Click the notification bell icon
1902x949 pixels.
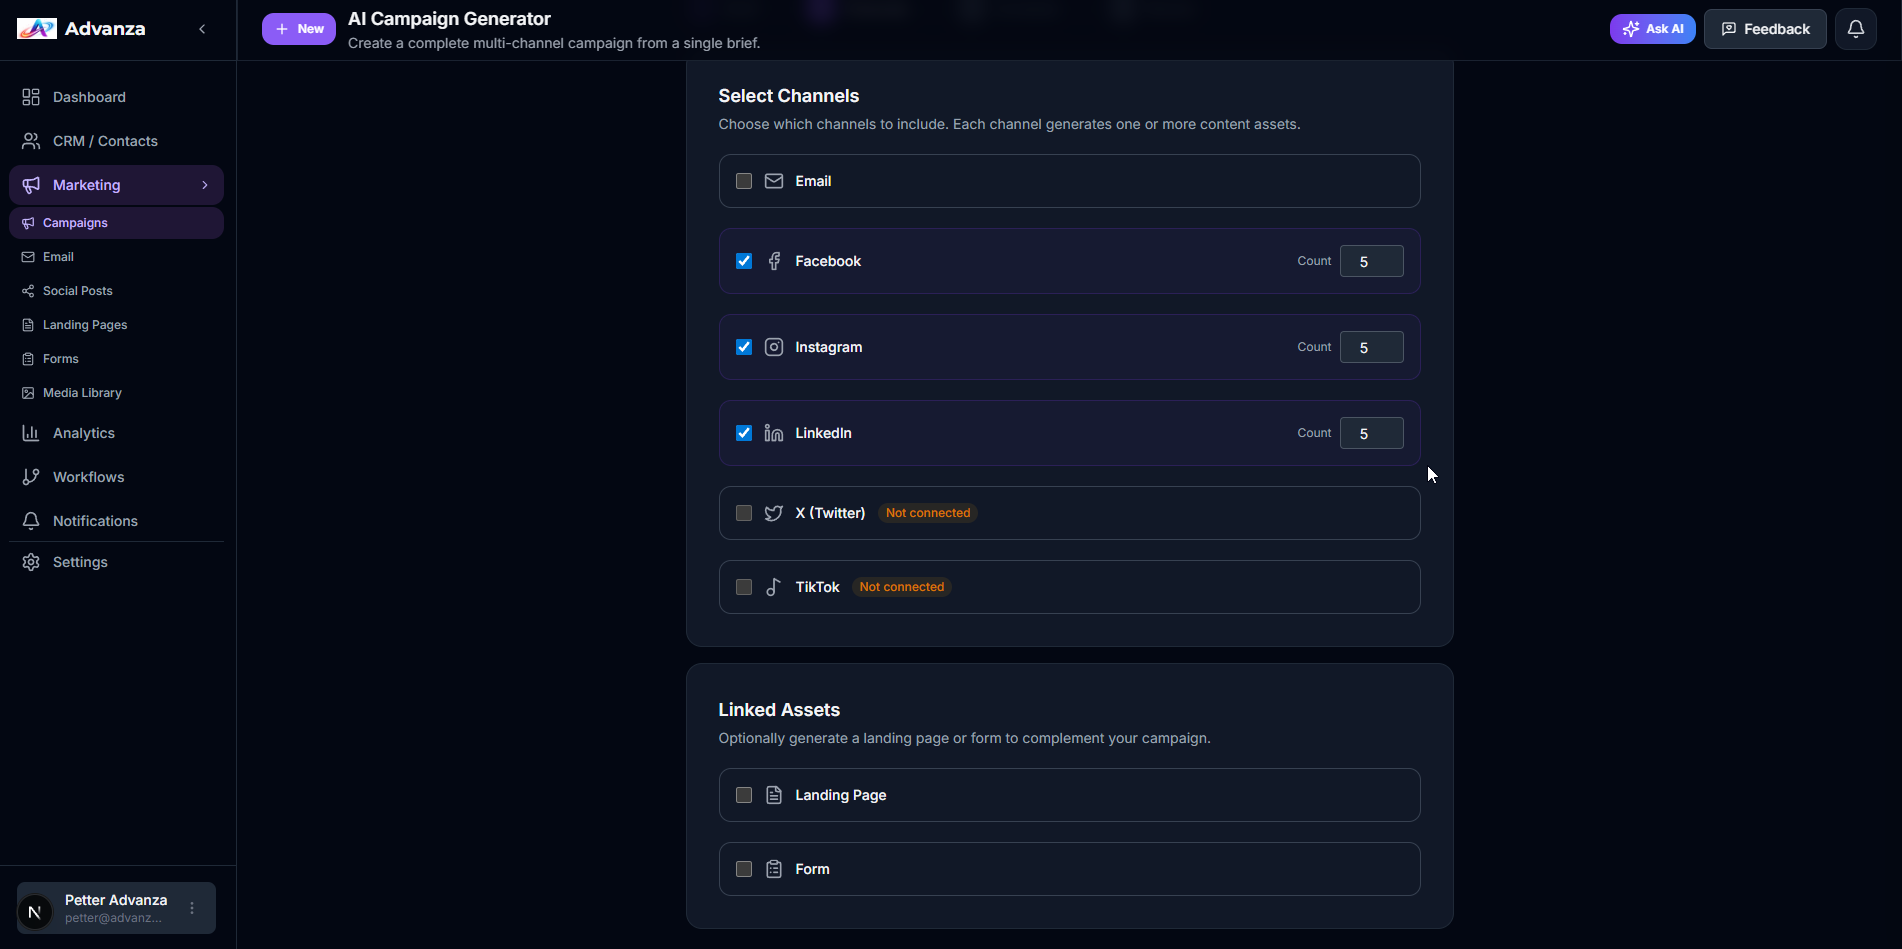coord(1855,28)
